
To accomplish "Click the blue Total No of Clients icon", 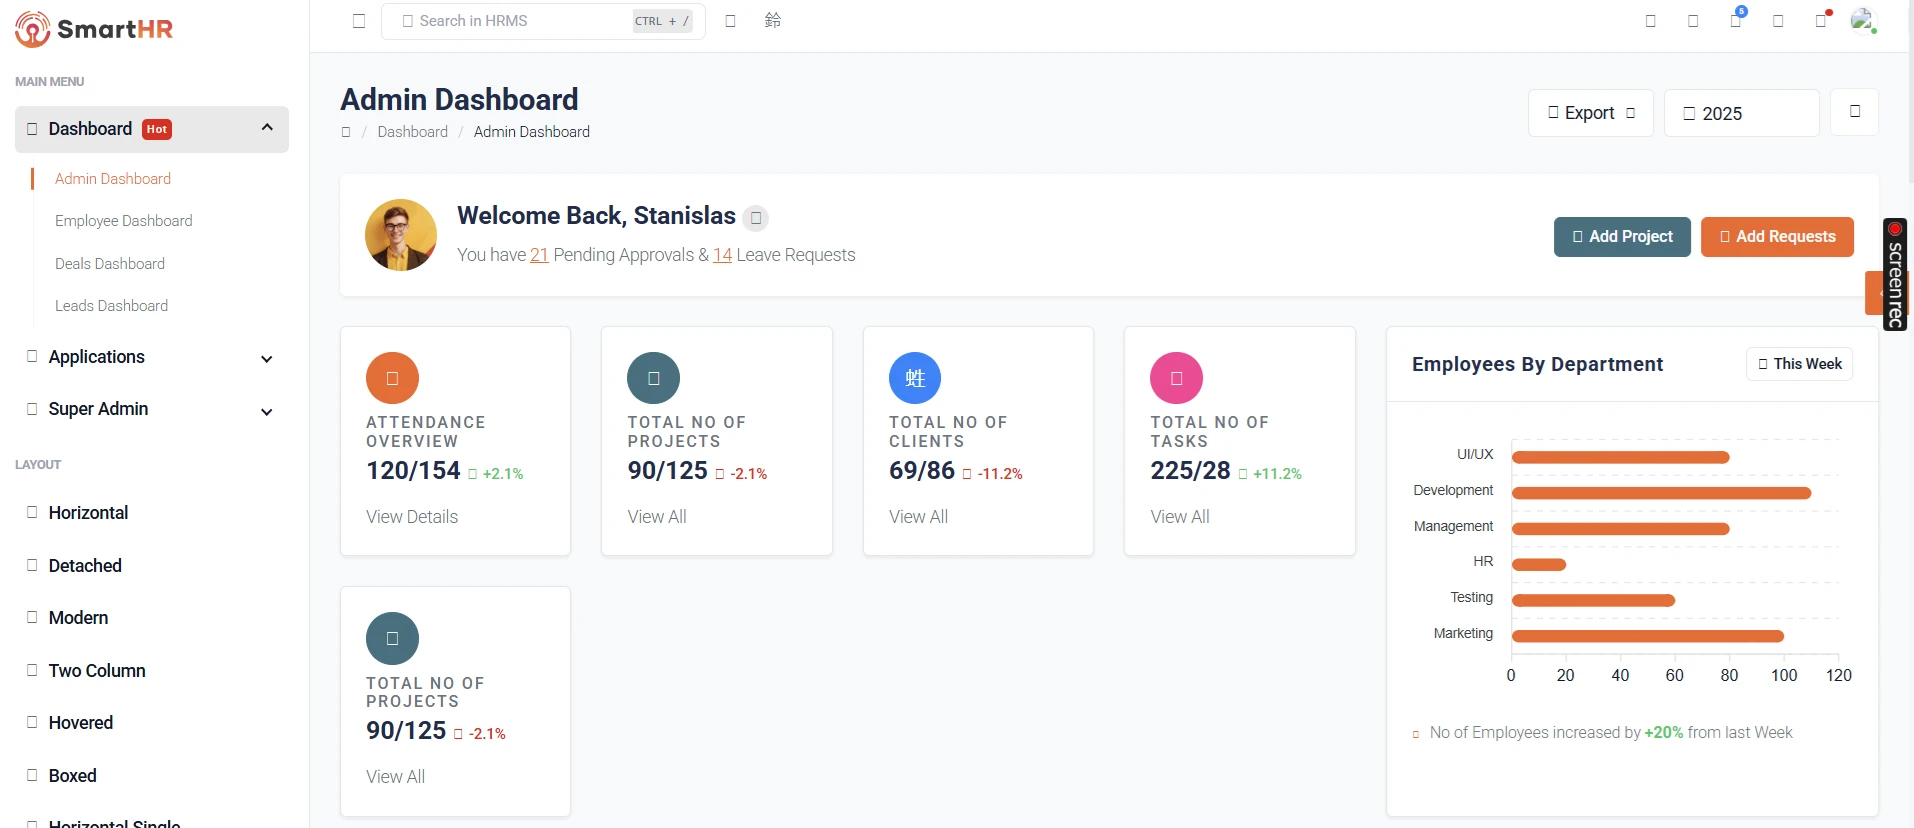I will coord(914,378).
